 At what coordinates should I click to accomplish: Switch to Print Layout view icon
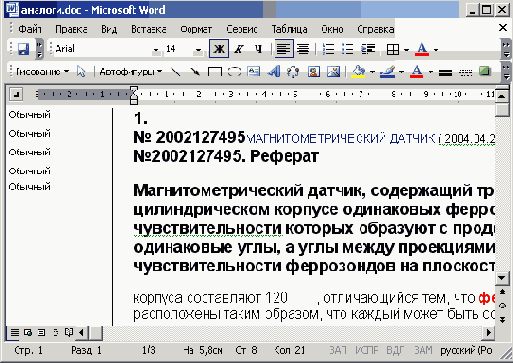click(41, 332)
